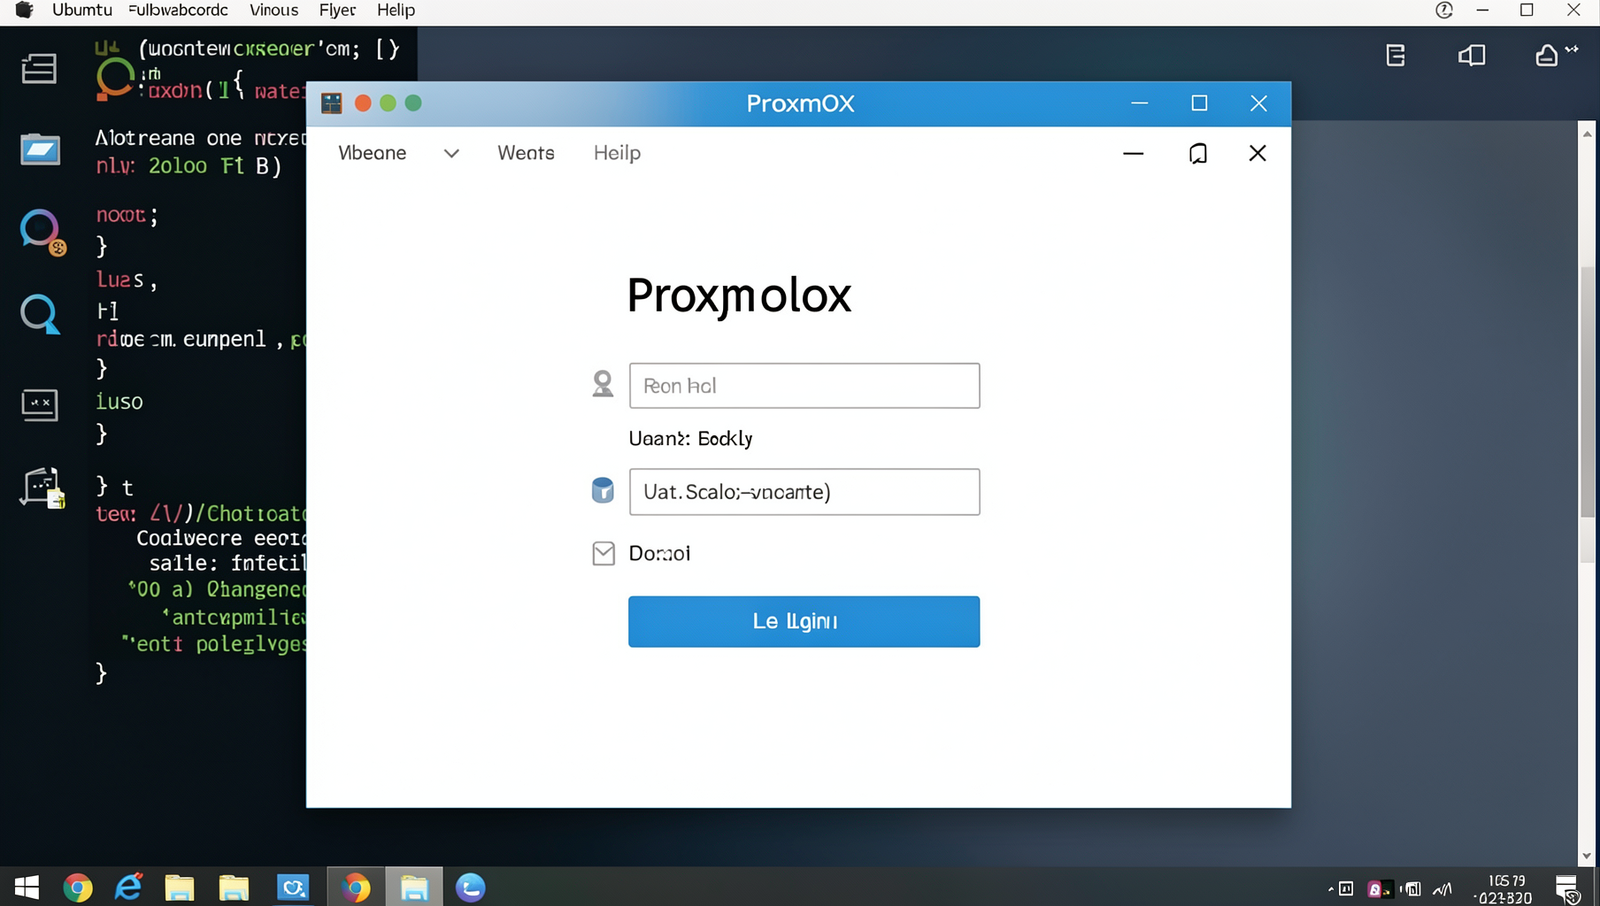Click the colorful search icon with orange badge
Viewport: 1600px width, 906px height.
coord(42,231)
